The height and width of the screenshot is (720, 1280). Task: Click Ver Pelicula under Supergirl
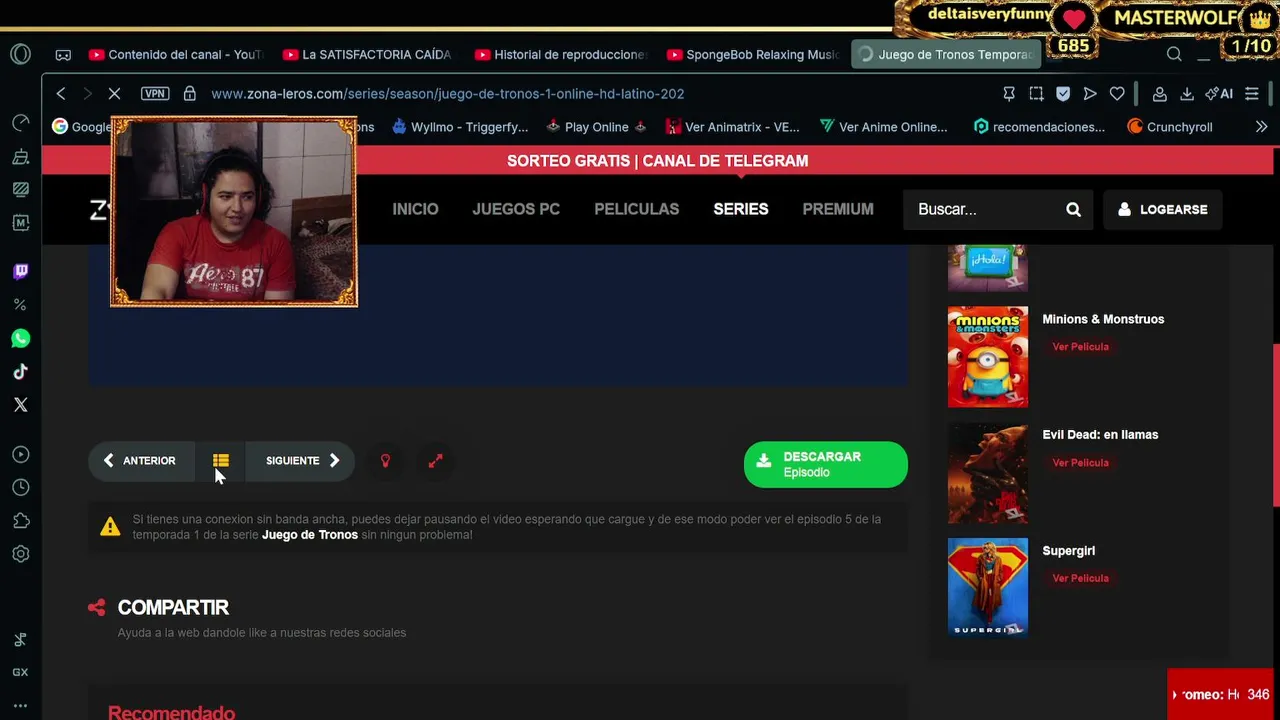[1080, 578]
